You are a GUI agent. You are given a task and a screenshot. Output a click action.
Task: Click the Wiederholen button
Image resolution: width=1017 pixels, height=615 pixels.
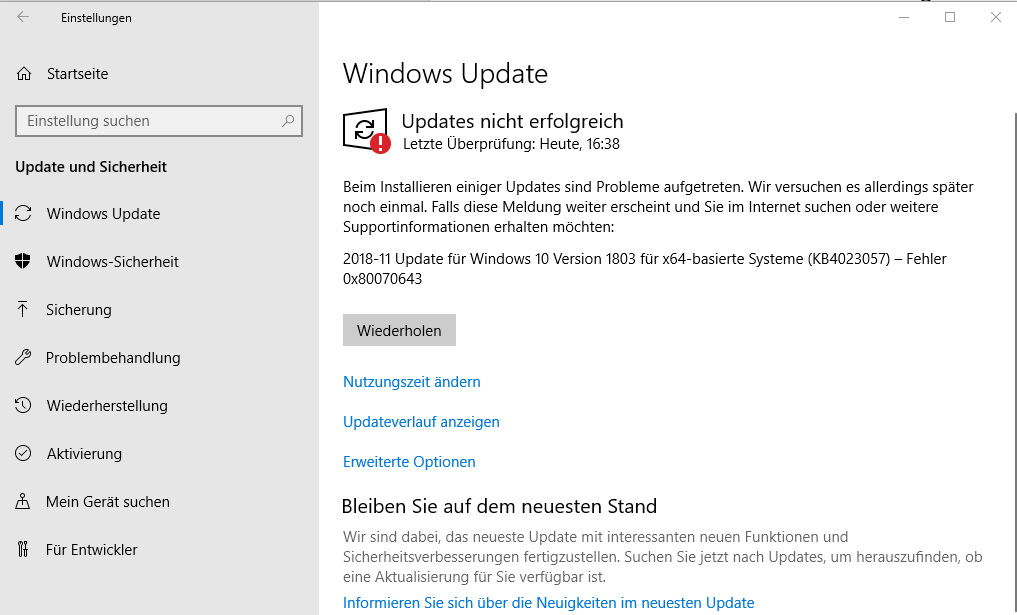click(x=399, y=330)
